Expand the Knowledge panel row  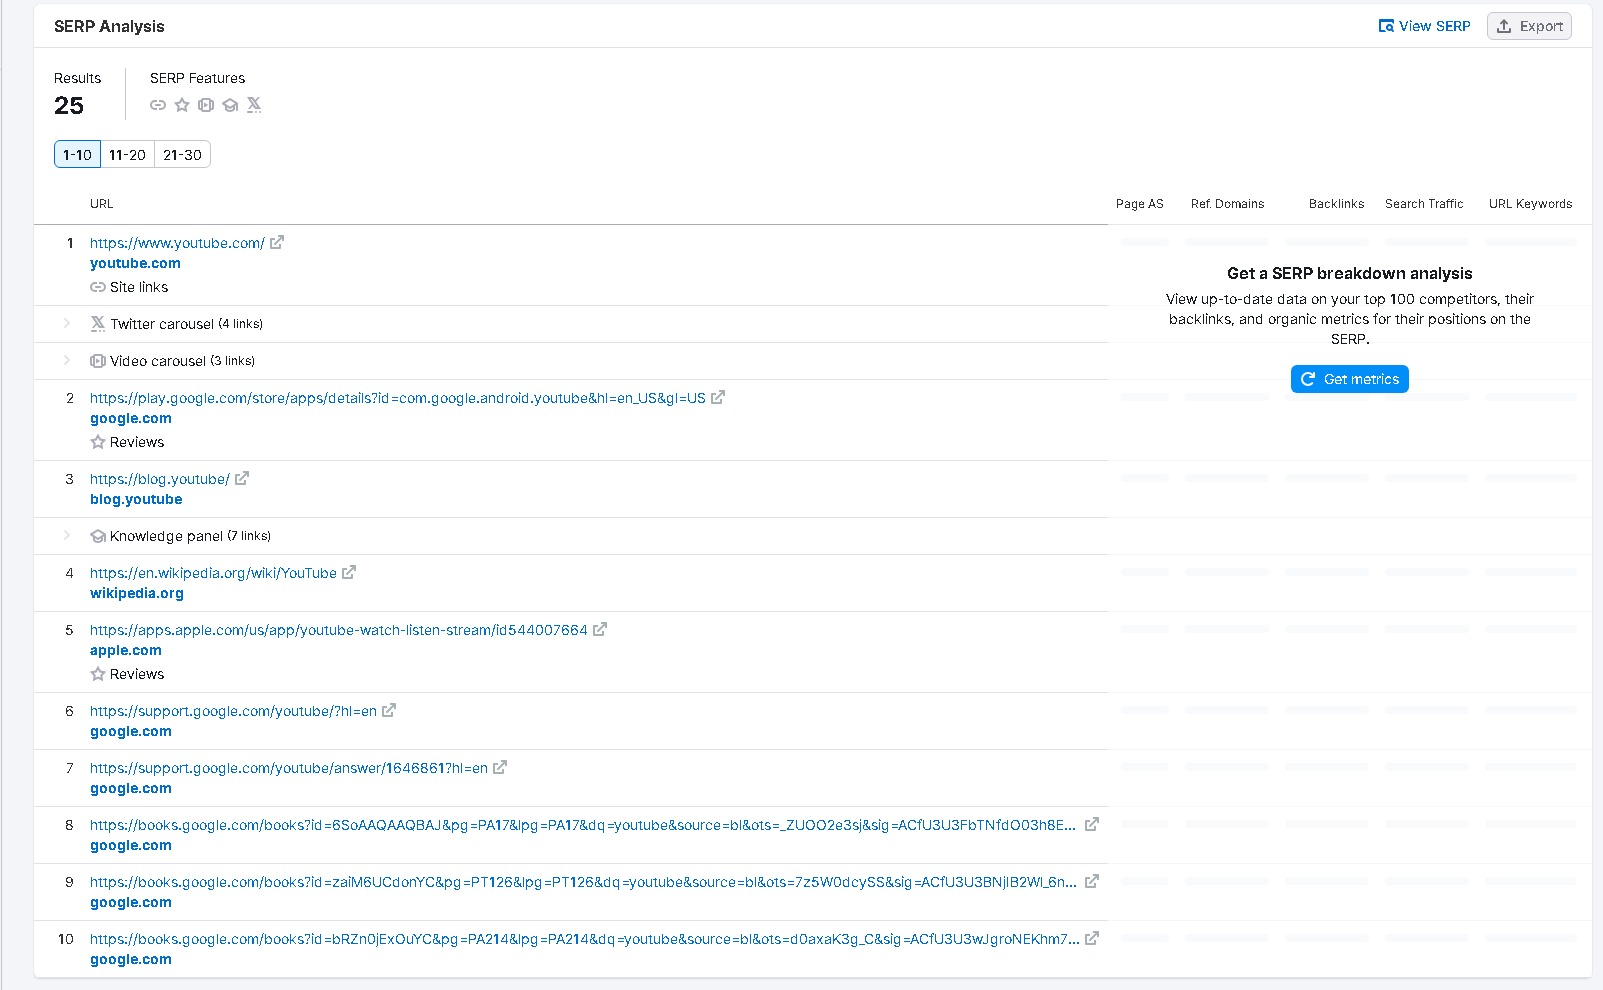point(67,535)
